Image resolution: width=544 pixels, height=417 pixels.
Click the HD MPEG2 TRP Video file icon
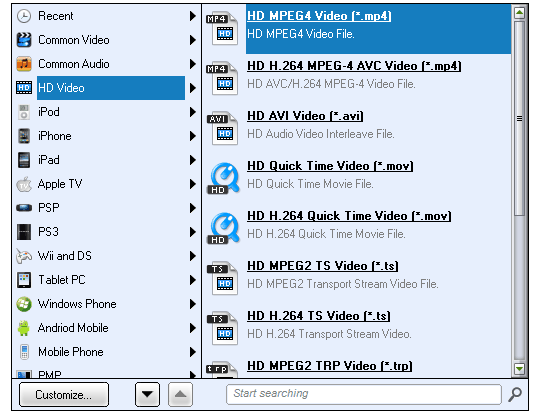tap(222, 370)
